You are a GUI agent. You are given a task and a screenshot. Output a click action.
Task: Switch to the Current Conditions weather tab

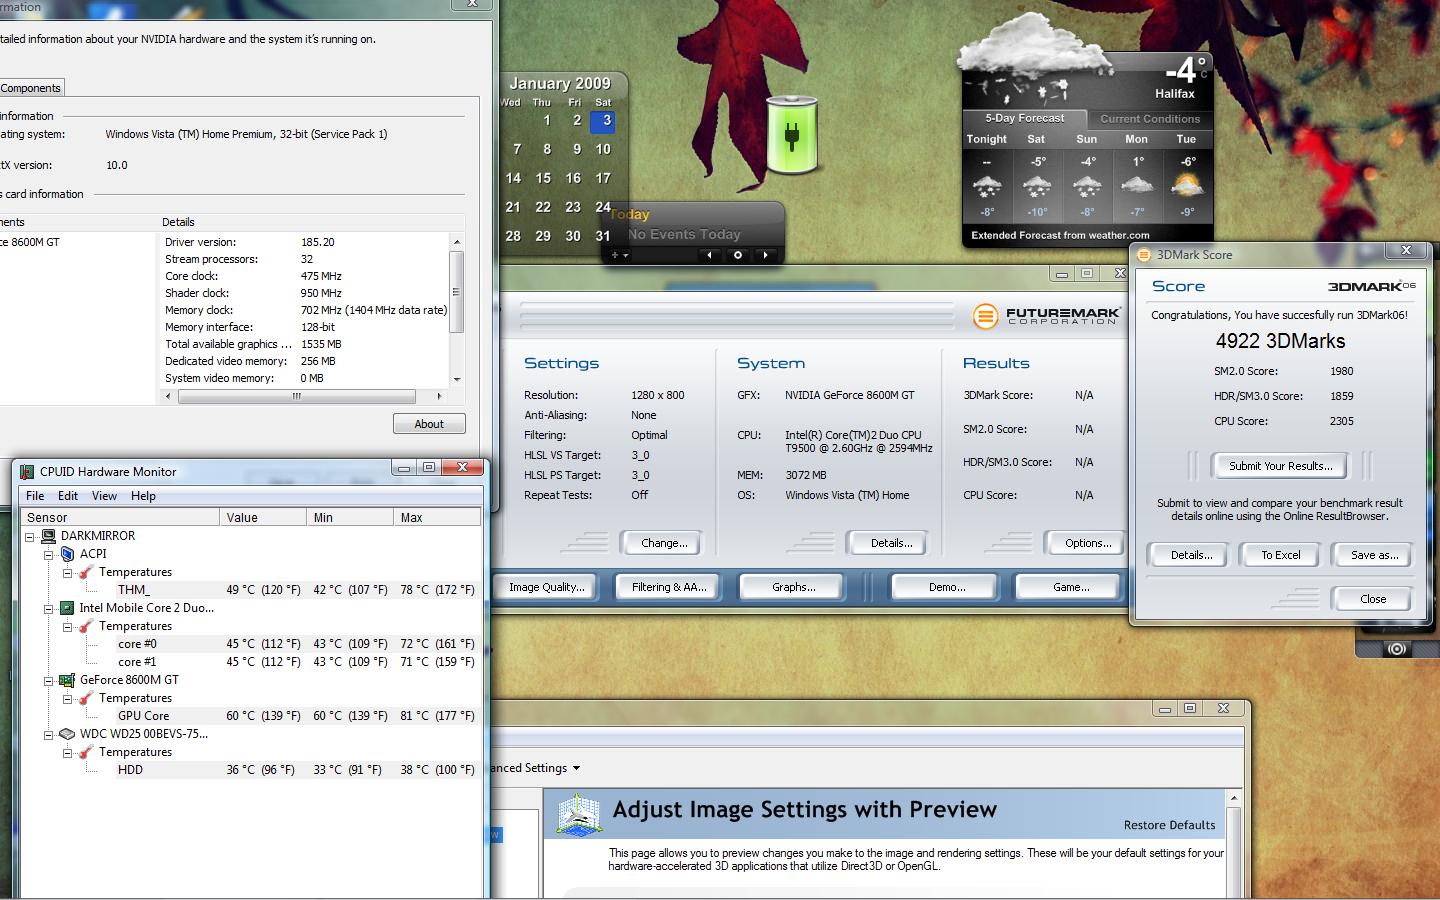[x=1149, y=118]
